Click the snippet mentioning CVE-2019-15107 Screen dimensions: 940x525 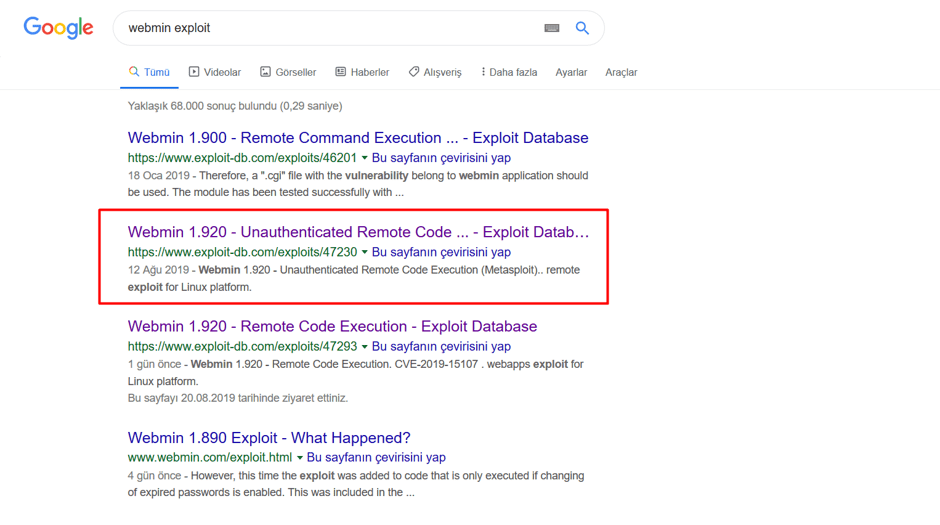(355, 372)
